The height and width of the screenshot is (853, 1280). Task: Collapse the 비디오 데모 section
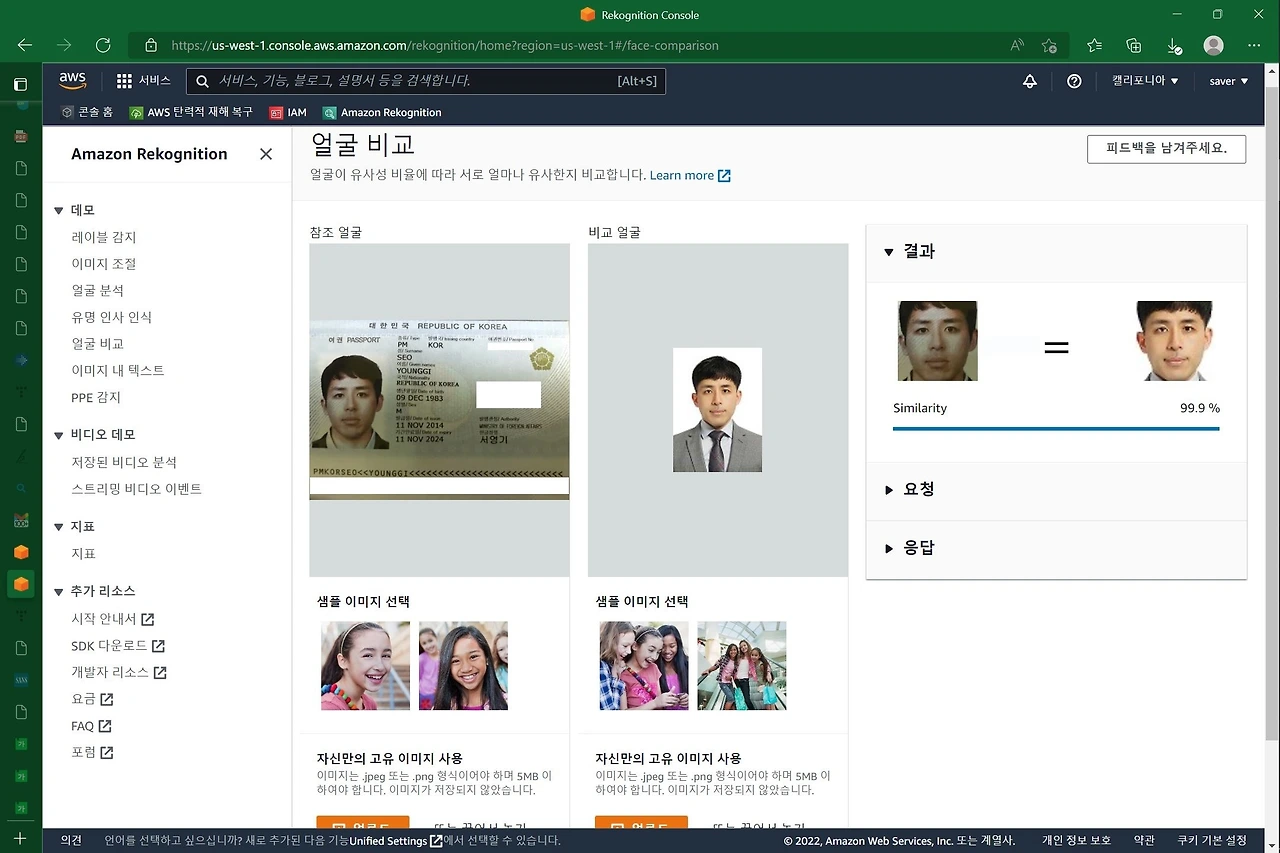(x=59, y=435)
